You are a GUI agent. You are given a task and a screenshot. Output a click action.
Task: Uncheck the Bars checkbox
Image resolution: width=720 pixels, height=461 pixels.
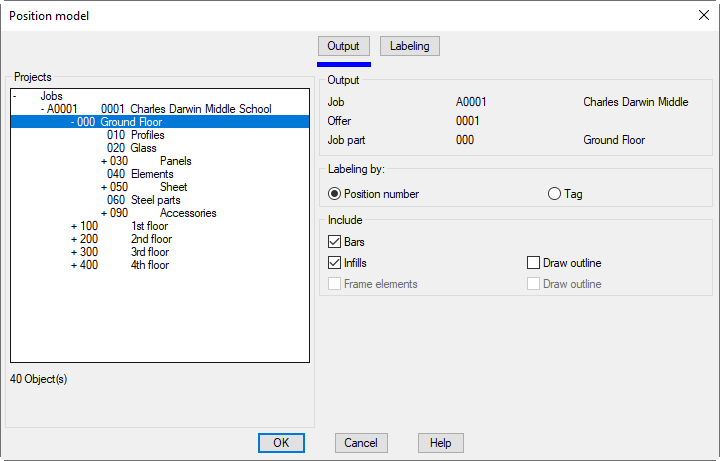pyautogui.click(x=335, y=242)
